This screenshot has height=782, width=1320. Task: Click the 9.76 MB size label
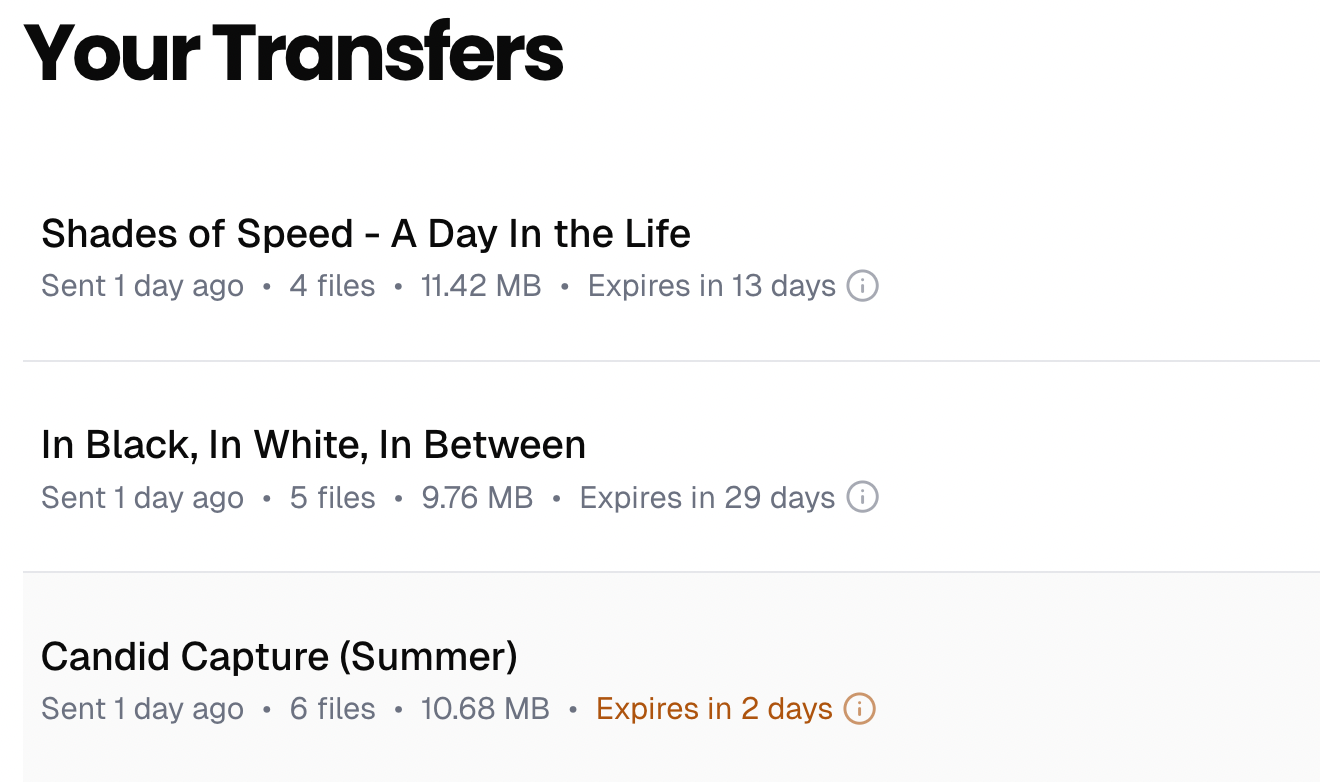(x=477, y=497)
